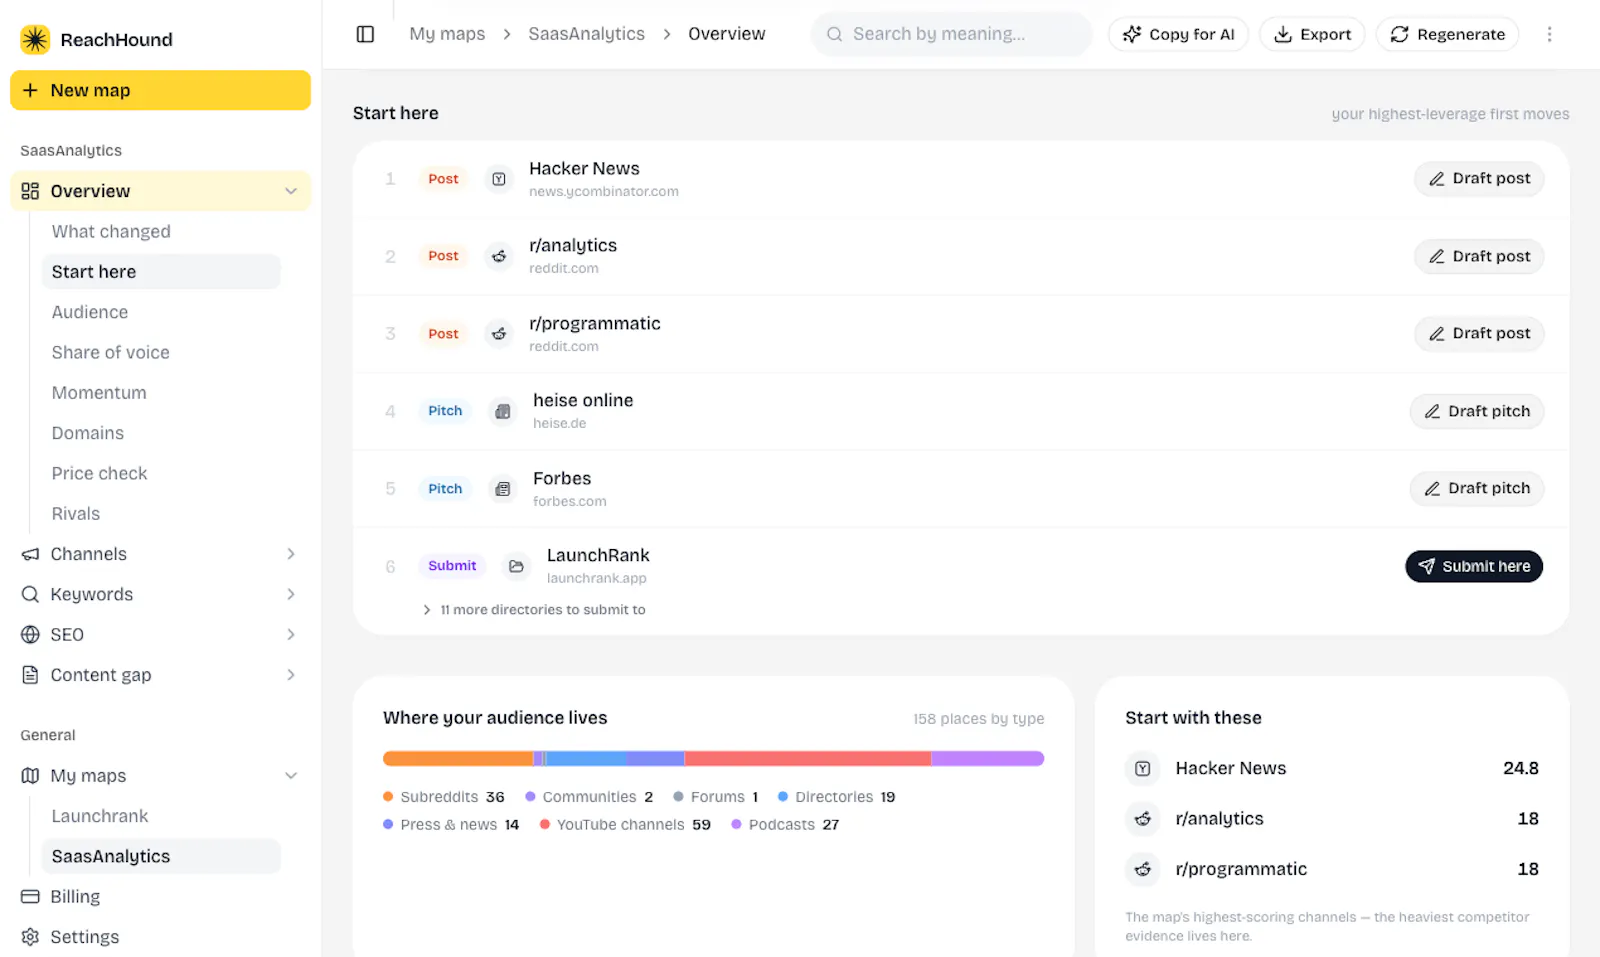
Task: Focus the Search by meaning field
Action: point(952,34)
